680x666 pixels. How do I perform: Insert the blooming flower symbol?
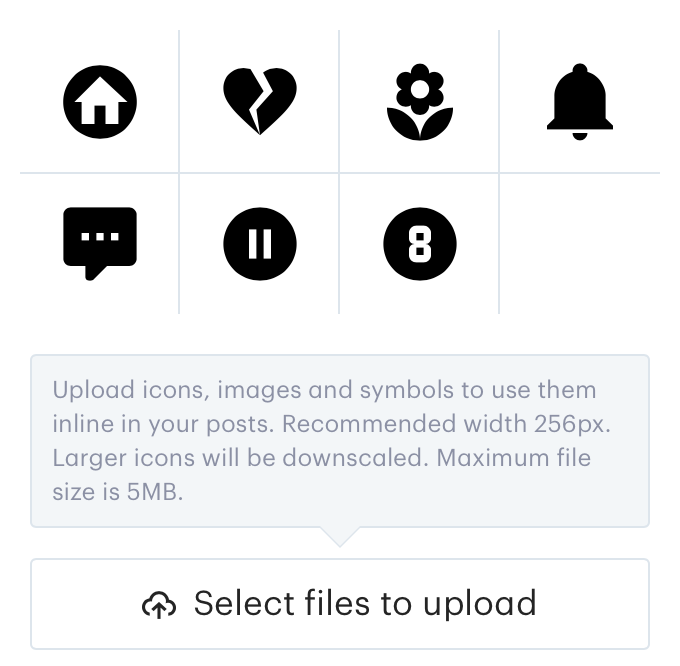click(x=420, y=102)
